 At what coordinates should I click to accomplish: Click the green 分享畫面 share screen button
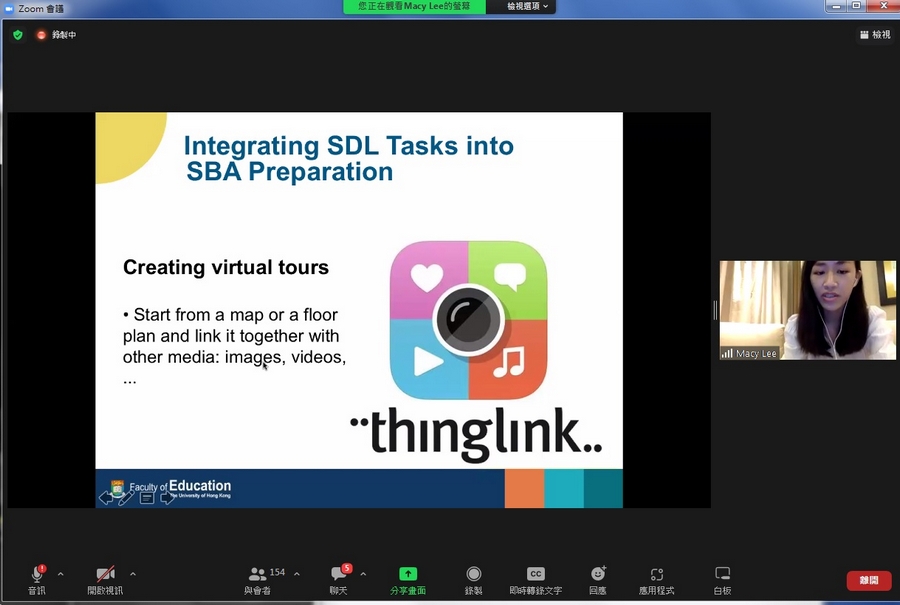coord(408,580)
